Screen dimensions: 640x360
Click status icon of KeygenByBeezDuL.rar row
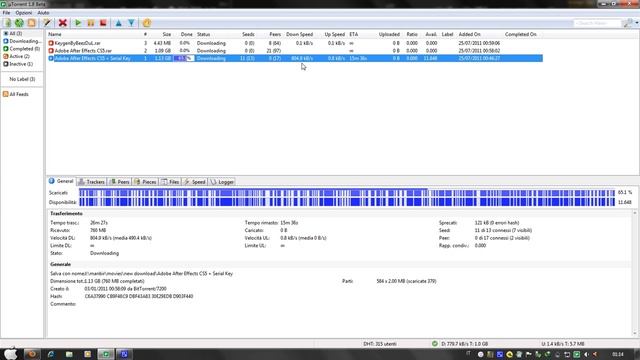(51, 43)
